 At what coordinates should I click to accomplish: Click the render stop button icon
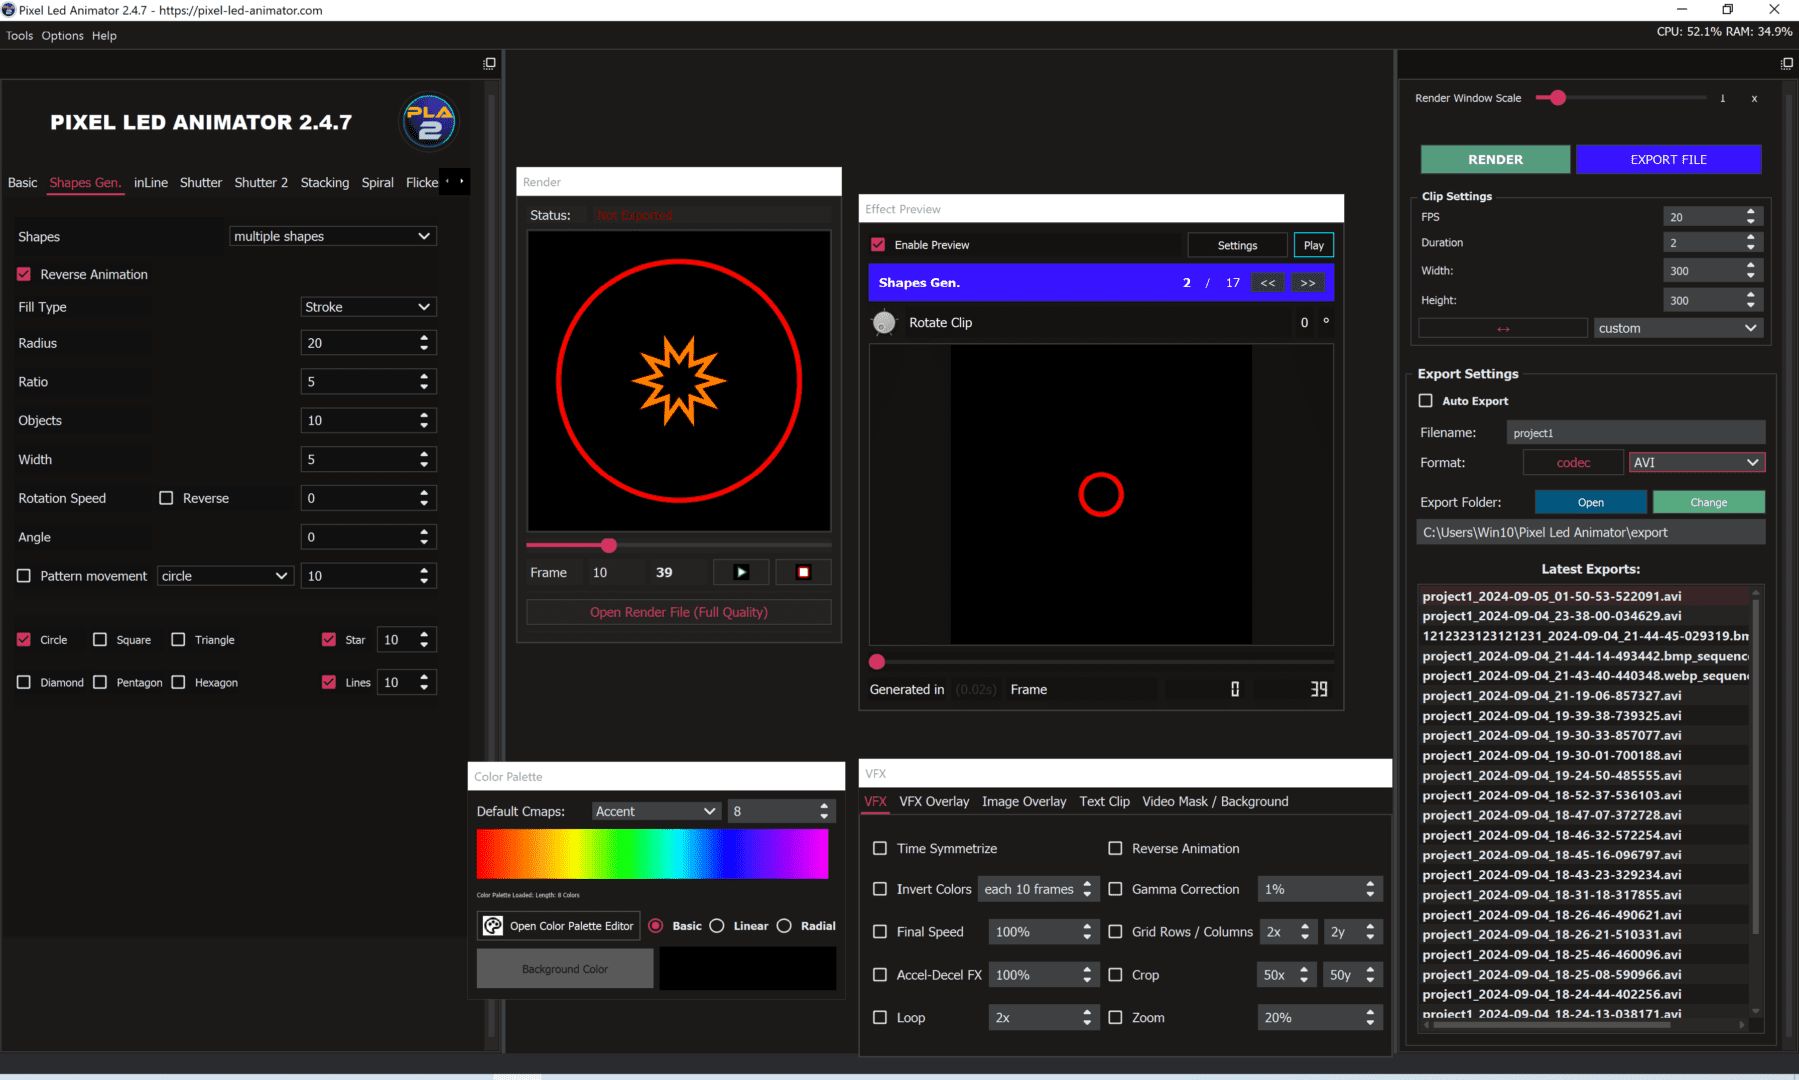(x=803, y=572)
